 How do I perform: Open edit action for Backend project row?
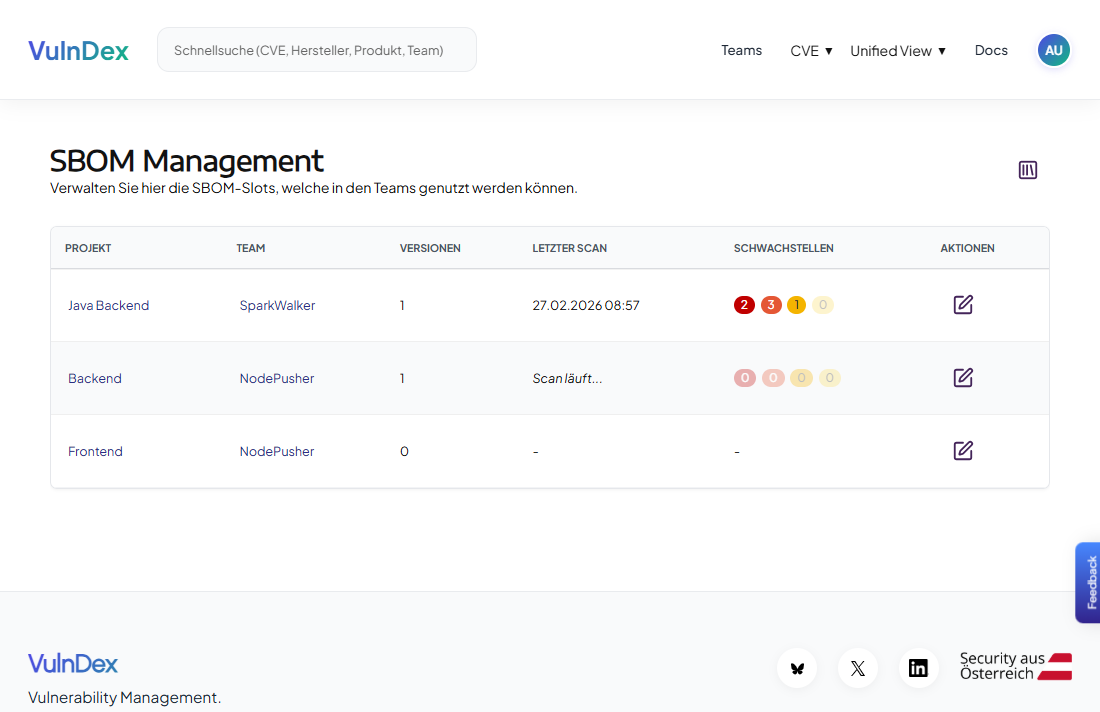[x=963, y=378]
